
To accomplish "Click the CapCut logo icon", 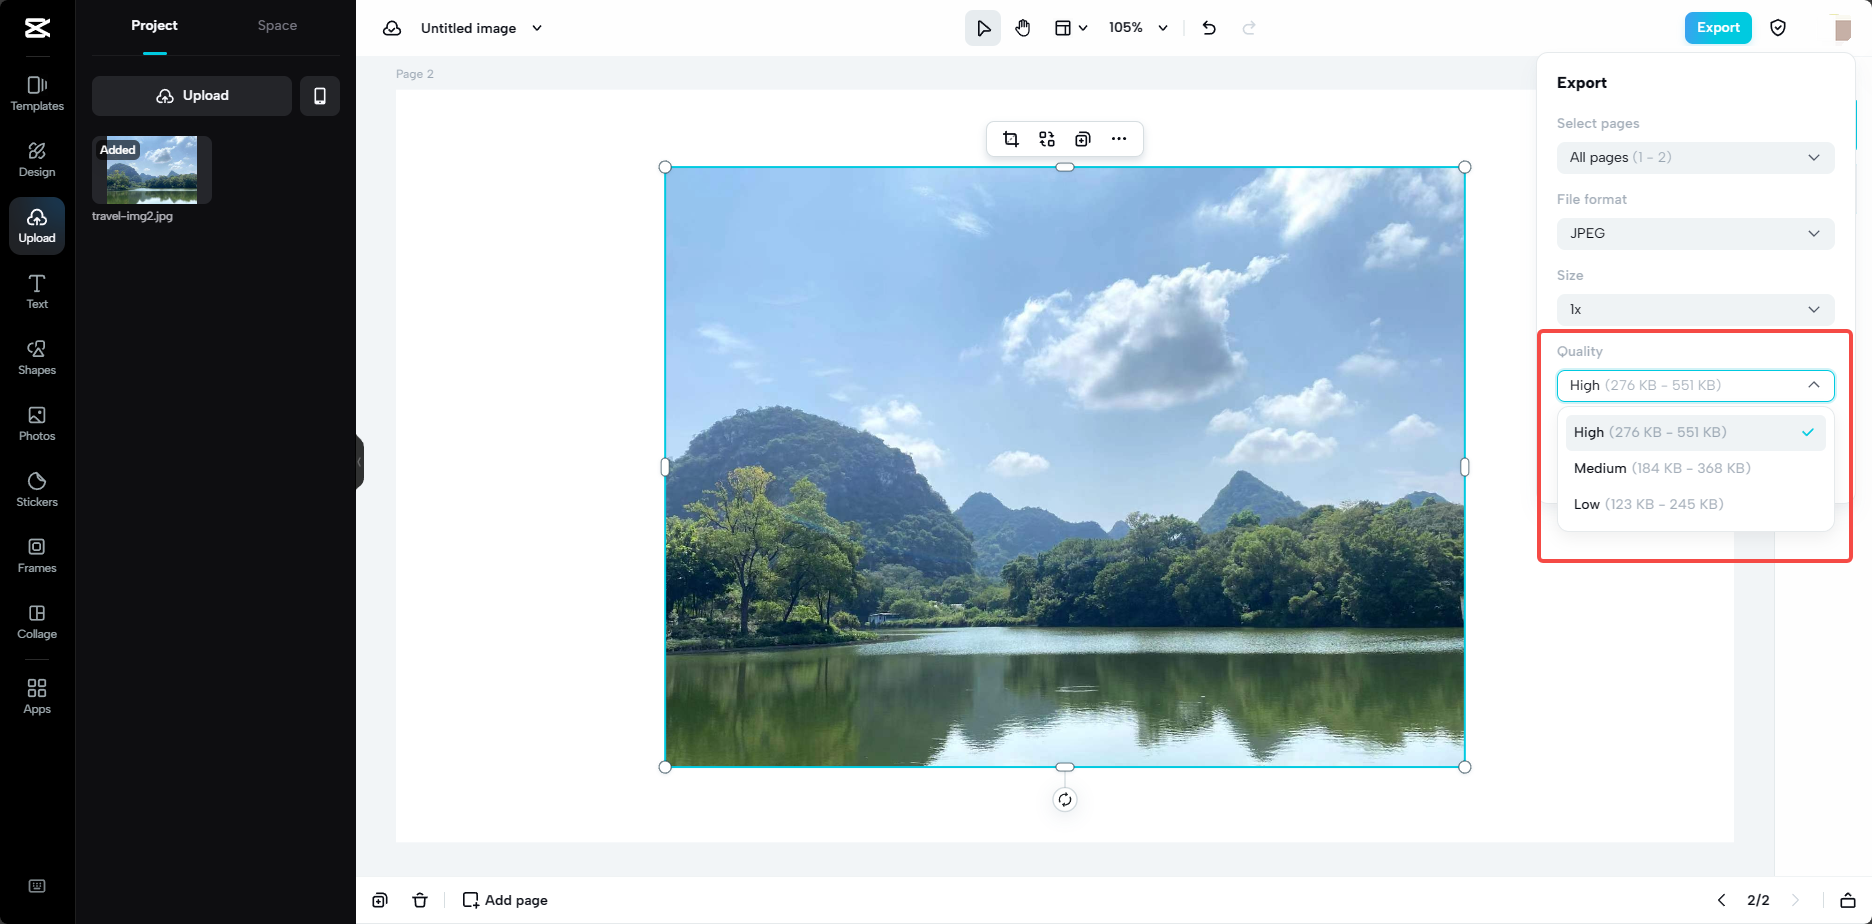I will click(37, 28).
